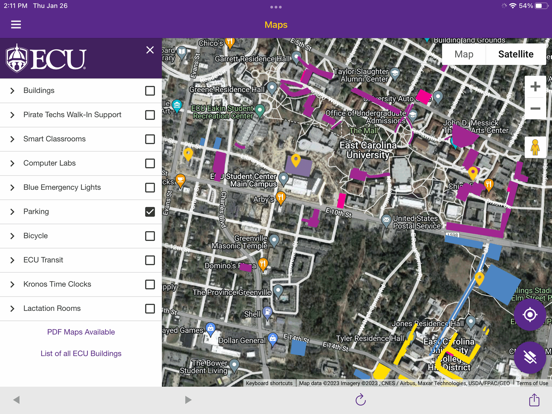Open List of all ECU Buildings
The width and height of the screenshot is (552, 414).
pos(81,353)
